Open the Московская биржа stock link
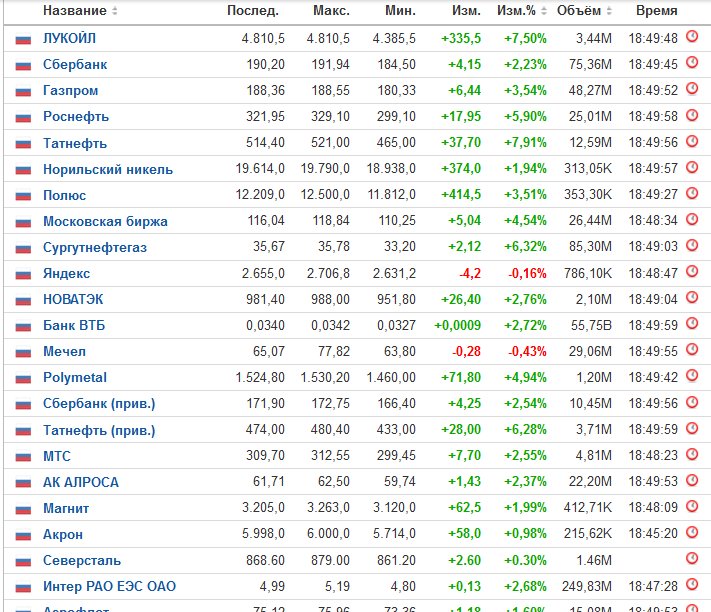 [105, 221]
